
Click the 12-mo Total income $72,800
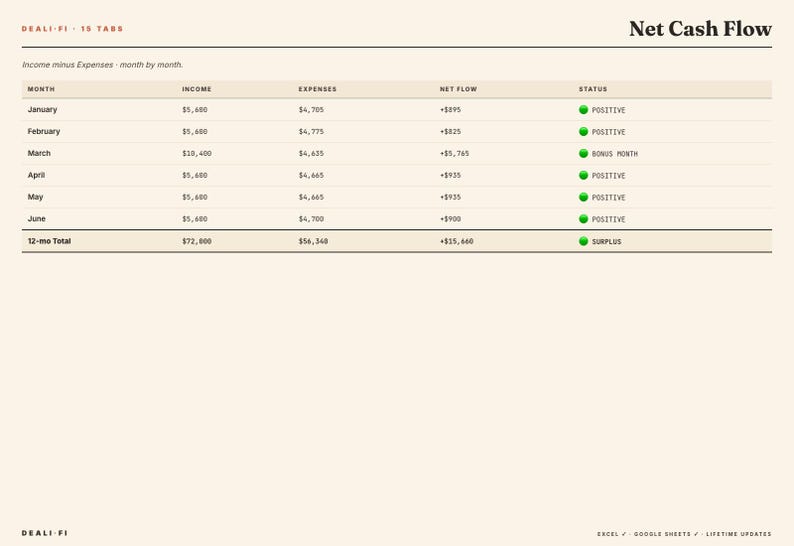click(196, 241)
